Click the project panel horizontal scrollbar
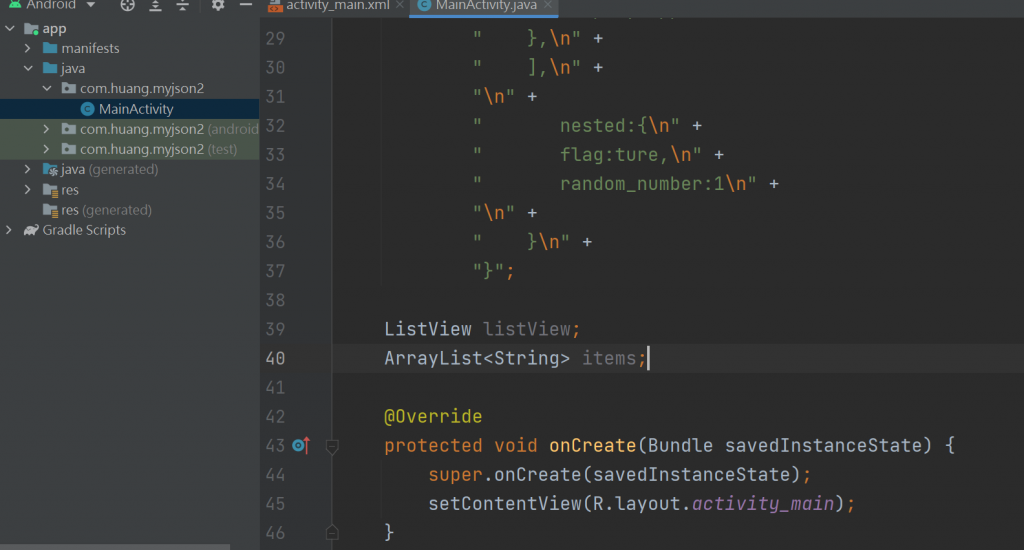The width and height of the screenshot is (1024, 550). tap(115, 547)
